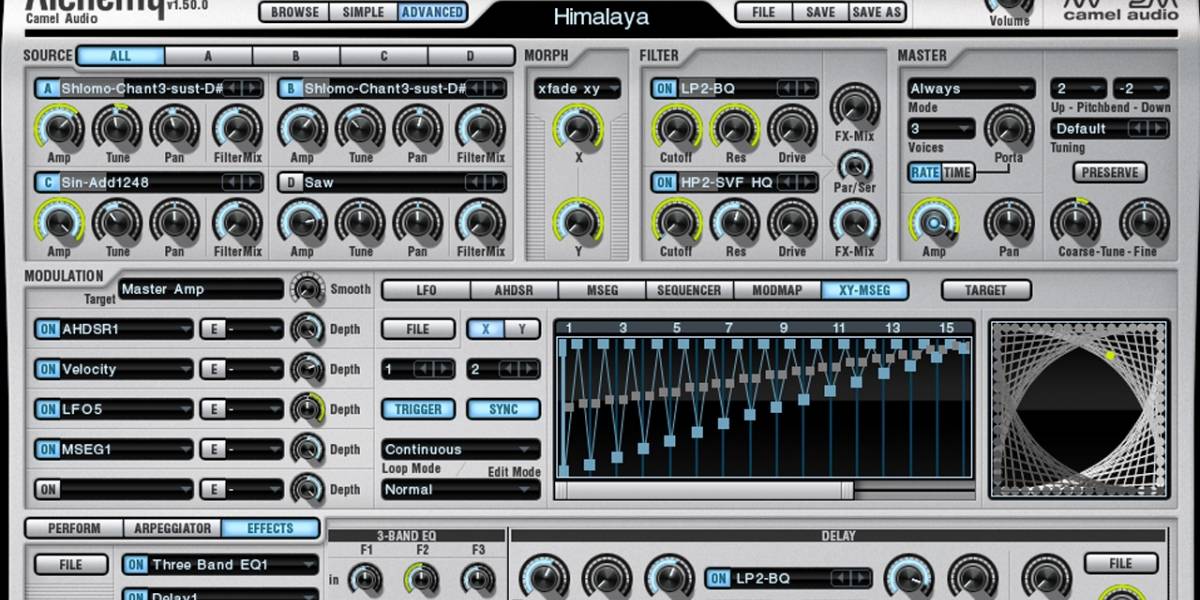
Task: Toggle the SYNC button
Action: pyautogui.click(x=504, y=409)
